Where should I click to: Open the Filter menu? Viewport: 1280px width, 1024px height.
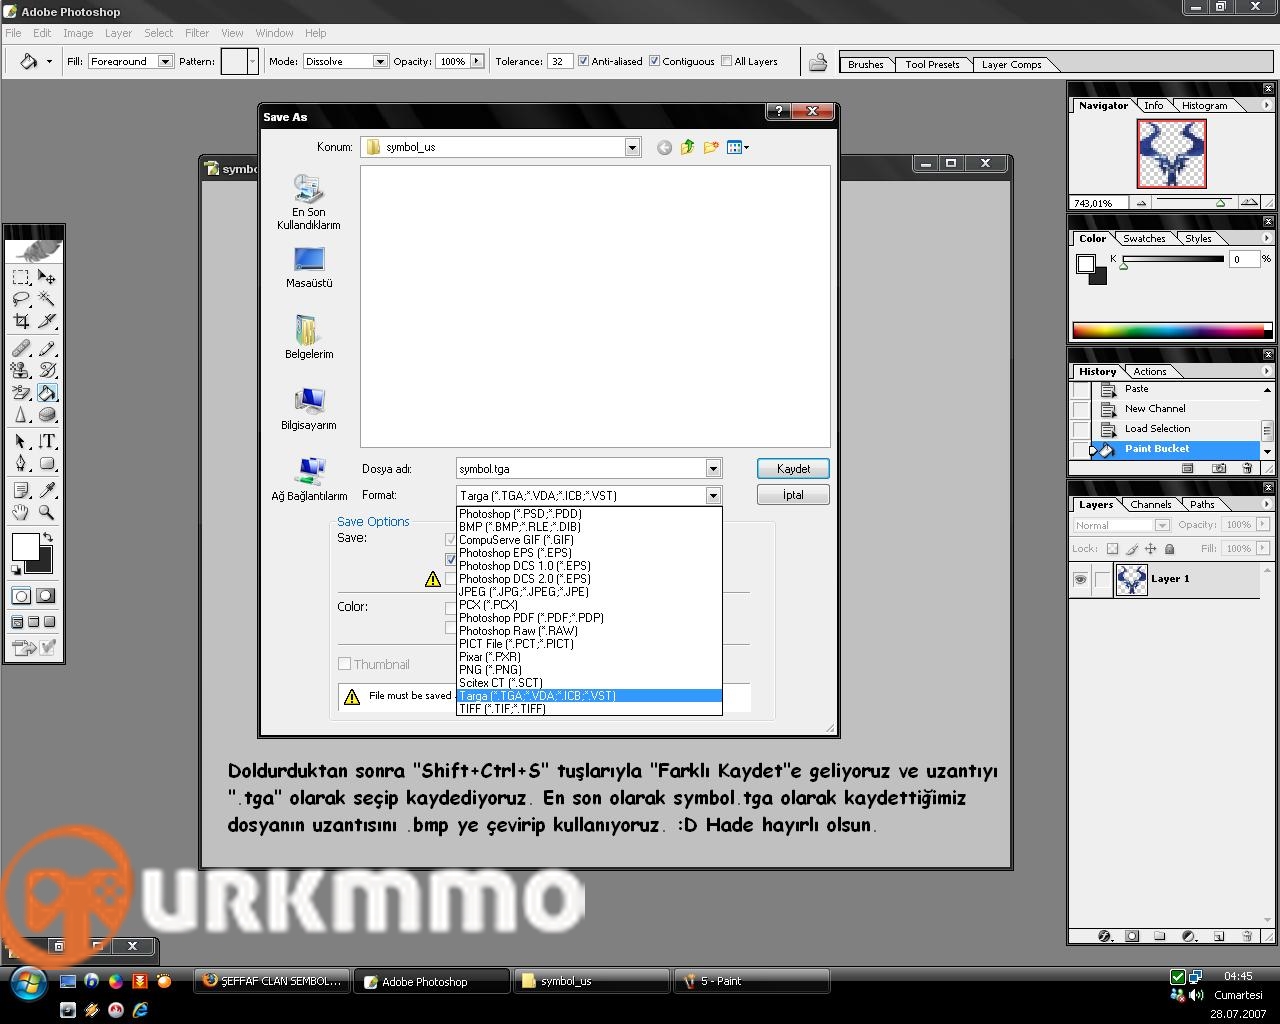pyautogui.click(x=197, y=33)
